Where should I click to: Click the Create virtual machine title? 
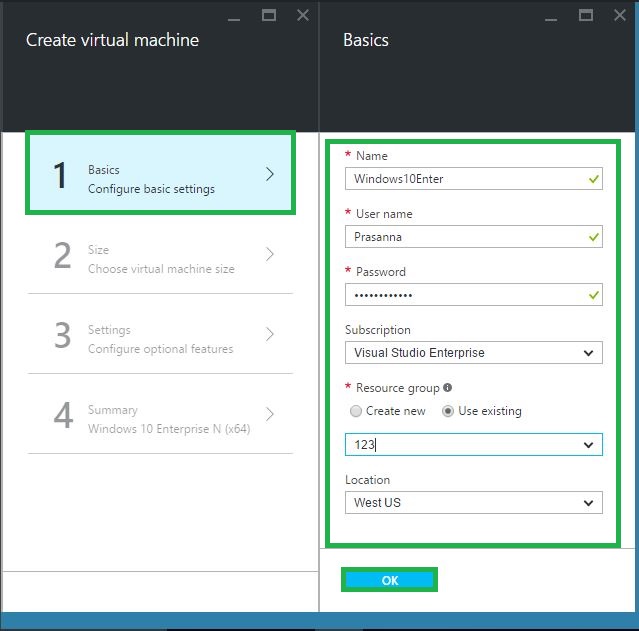point(112,40)
